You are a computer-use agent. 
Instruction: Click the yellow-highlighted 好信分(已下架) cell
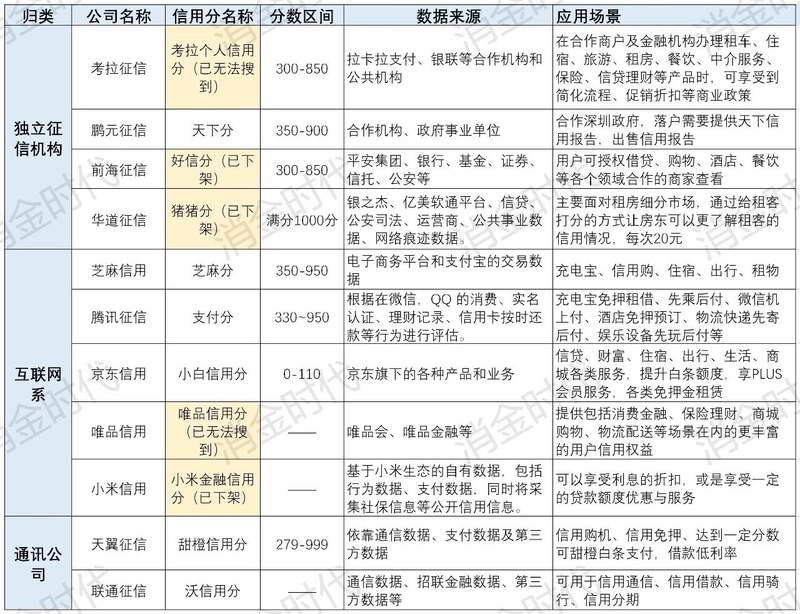212,169
